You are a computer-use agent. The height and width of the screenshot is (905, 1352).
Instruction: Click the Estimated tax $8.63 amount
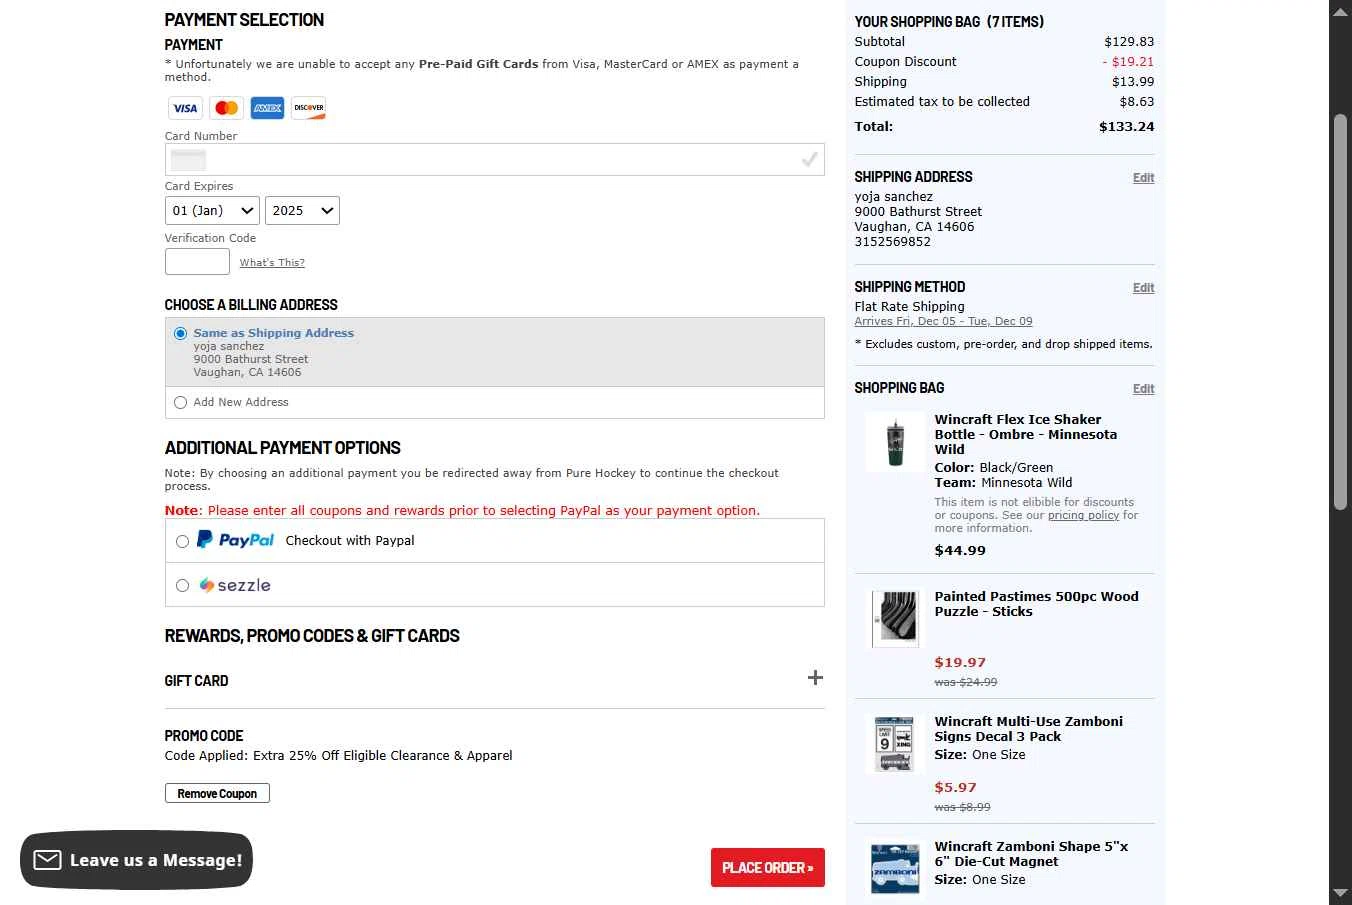(1137, 102)
